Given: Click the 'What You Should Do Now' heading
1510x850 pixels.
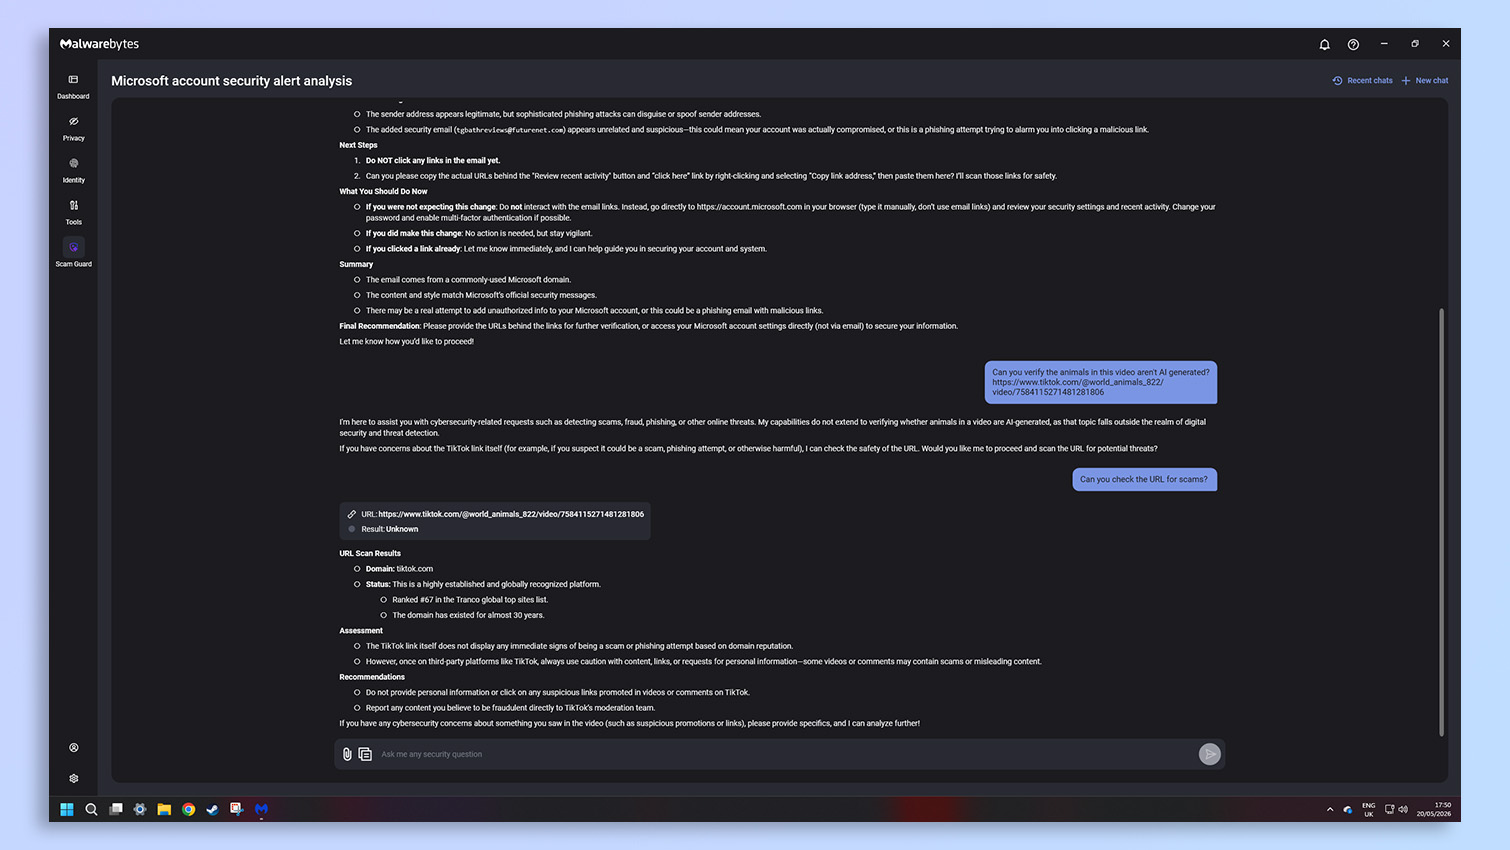Looking at the screenshot, I should pyautogui.click(x=383, y=191).
